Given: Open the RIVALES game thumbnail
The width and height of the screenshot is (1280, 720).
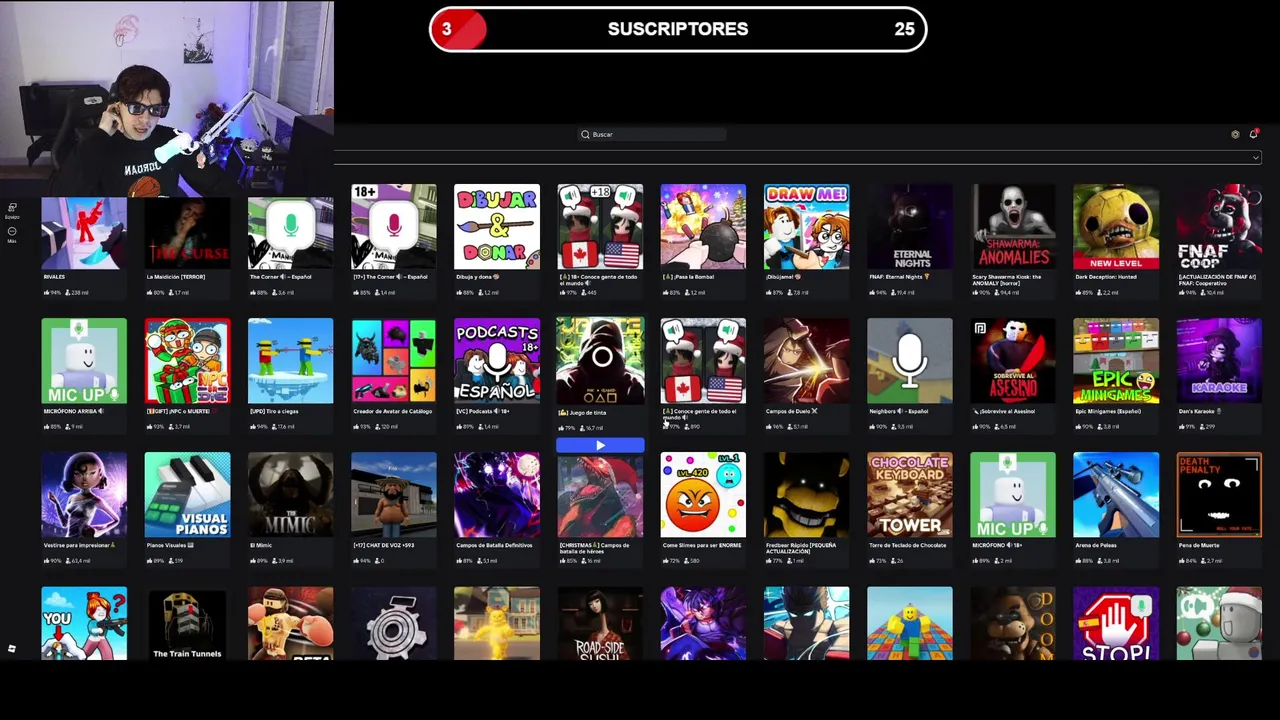Looking at the screenshot, I should coord(84,233).
